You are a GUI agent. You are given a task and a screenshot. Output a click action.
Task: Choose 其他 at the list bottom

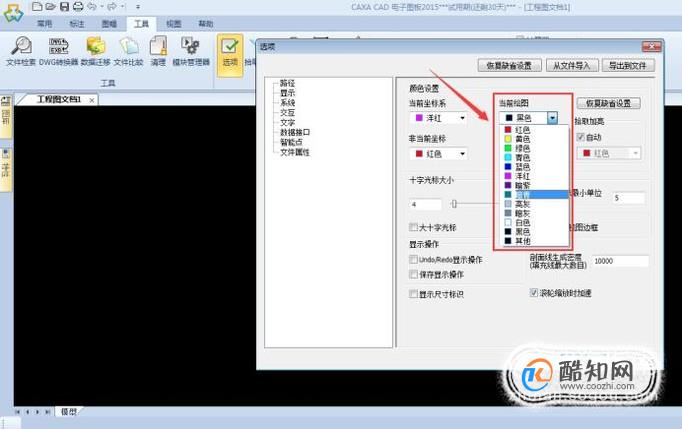[535, 241]
